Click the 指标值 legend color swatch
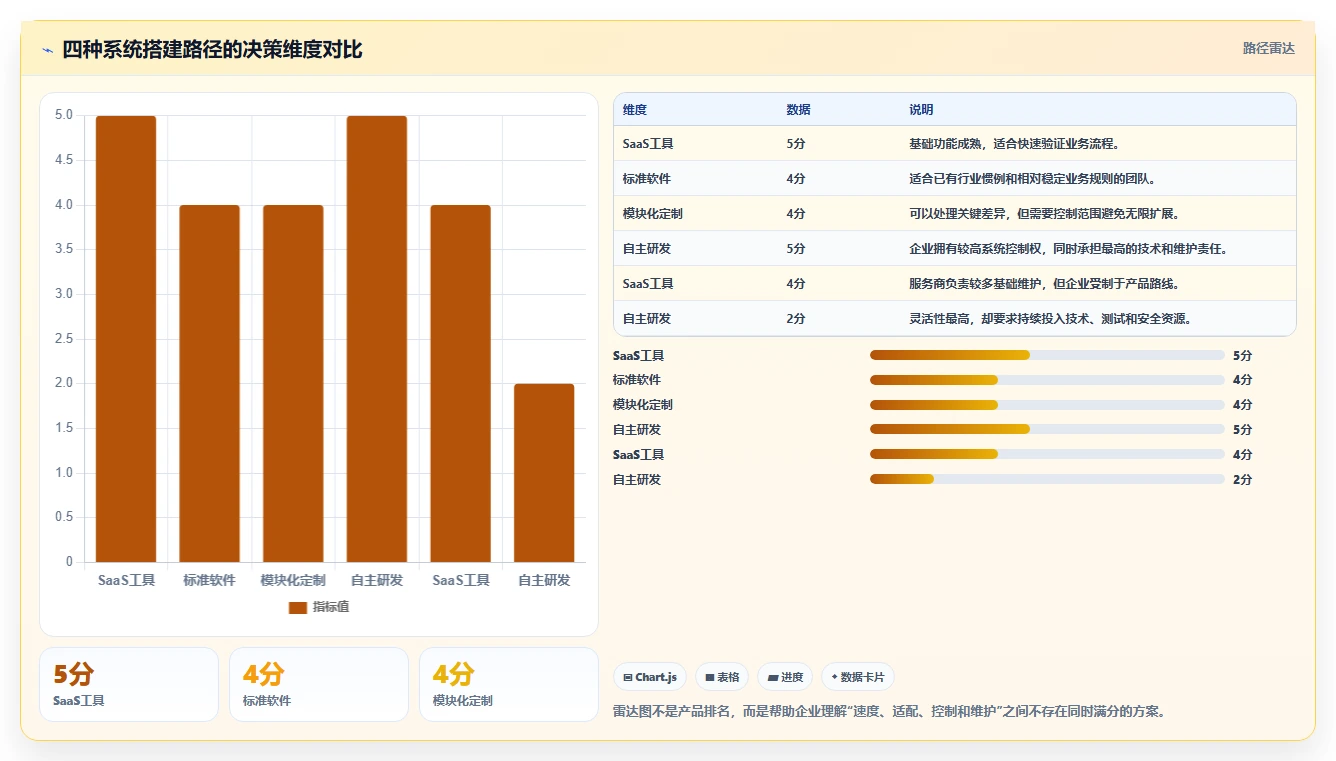 pos(297,607)
